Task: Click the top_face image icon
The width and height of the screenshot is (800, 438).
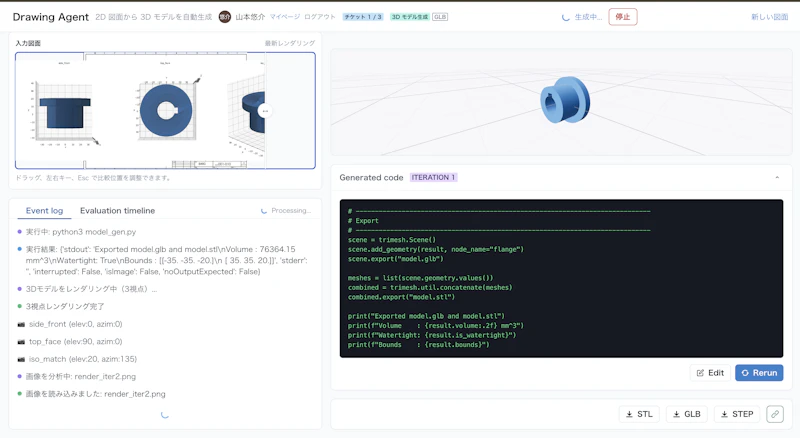Action: point(21,342)
